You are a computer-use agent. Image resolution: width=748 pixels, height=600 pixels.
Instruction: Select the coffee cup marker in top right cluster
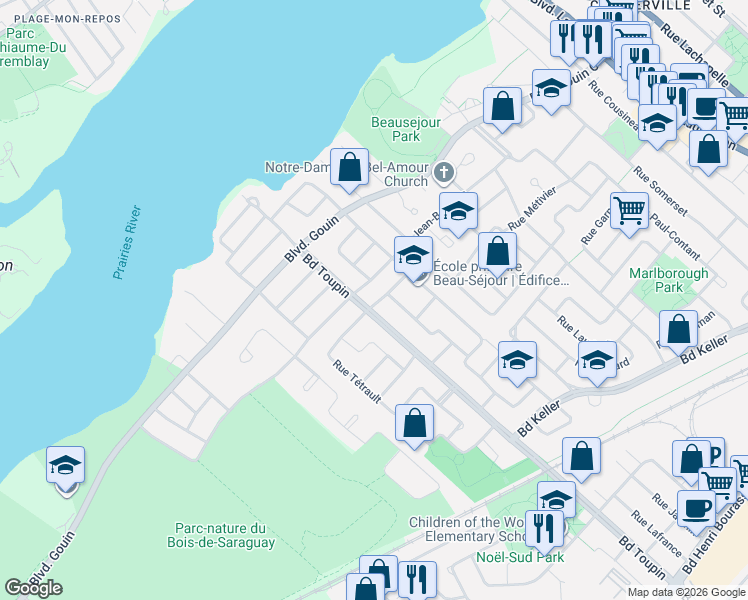tap(707, 107)
